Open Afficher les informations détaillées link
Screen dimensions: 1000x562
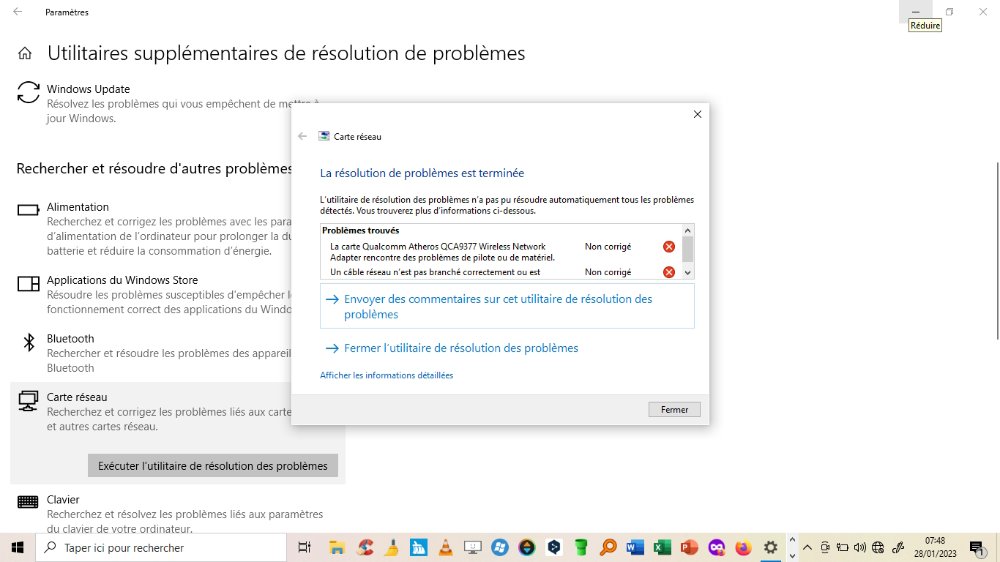click(386, 375)
